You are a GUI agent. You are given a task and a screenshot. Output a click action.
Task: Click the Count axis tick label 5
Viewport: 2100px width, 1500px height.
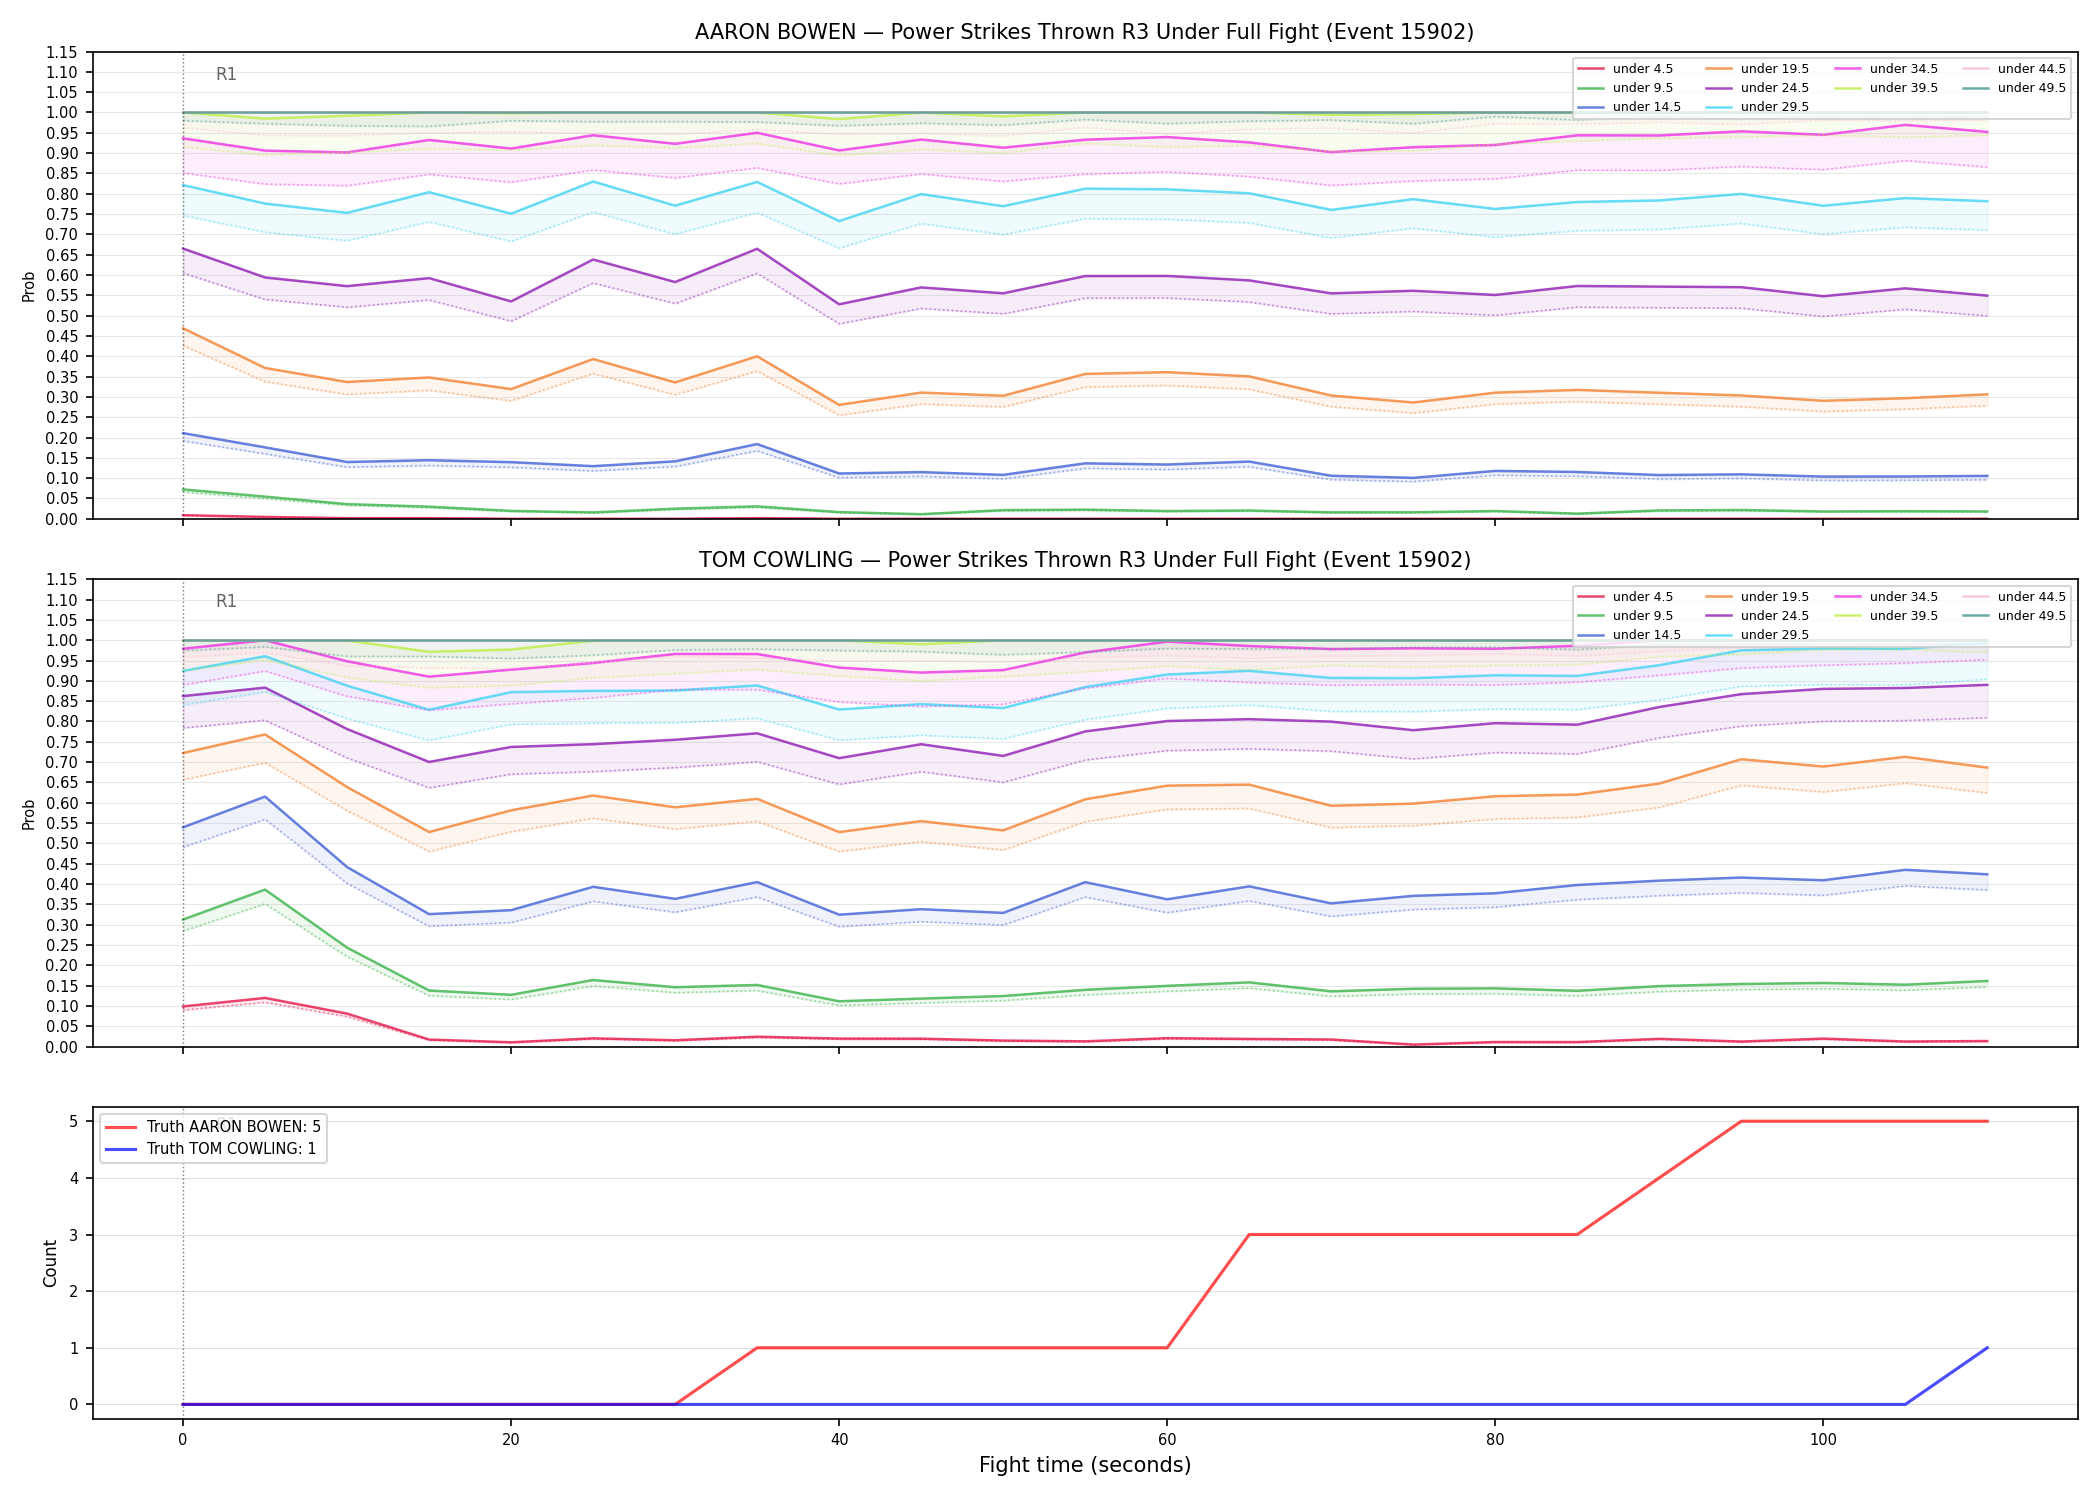pyautogui.click(x=74, y=1122)
